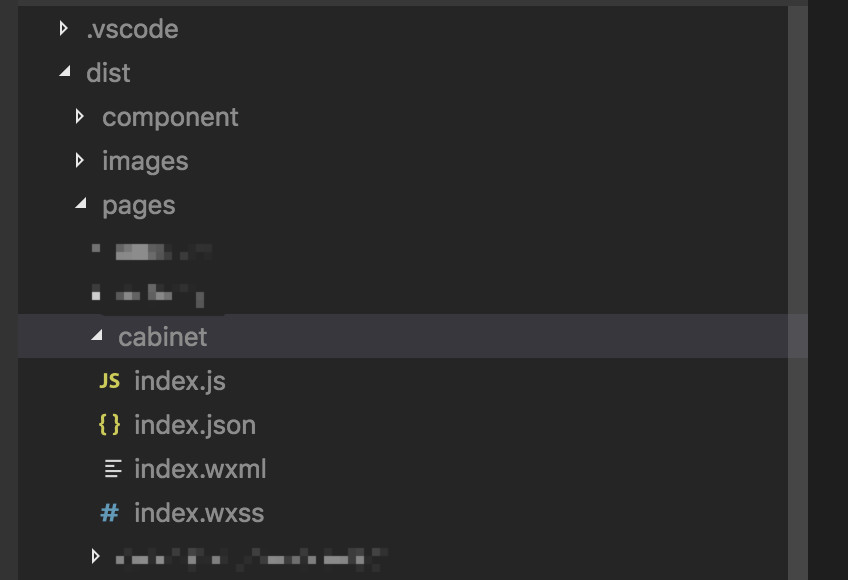Select the component folder name
This screenshot has width=848, height=580.
(x=170, y=117)
